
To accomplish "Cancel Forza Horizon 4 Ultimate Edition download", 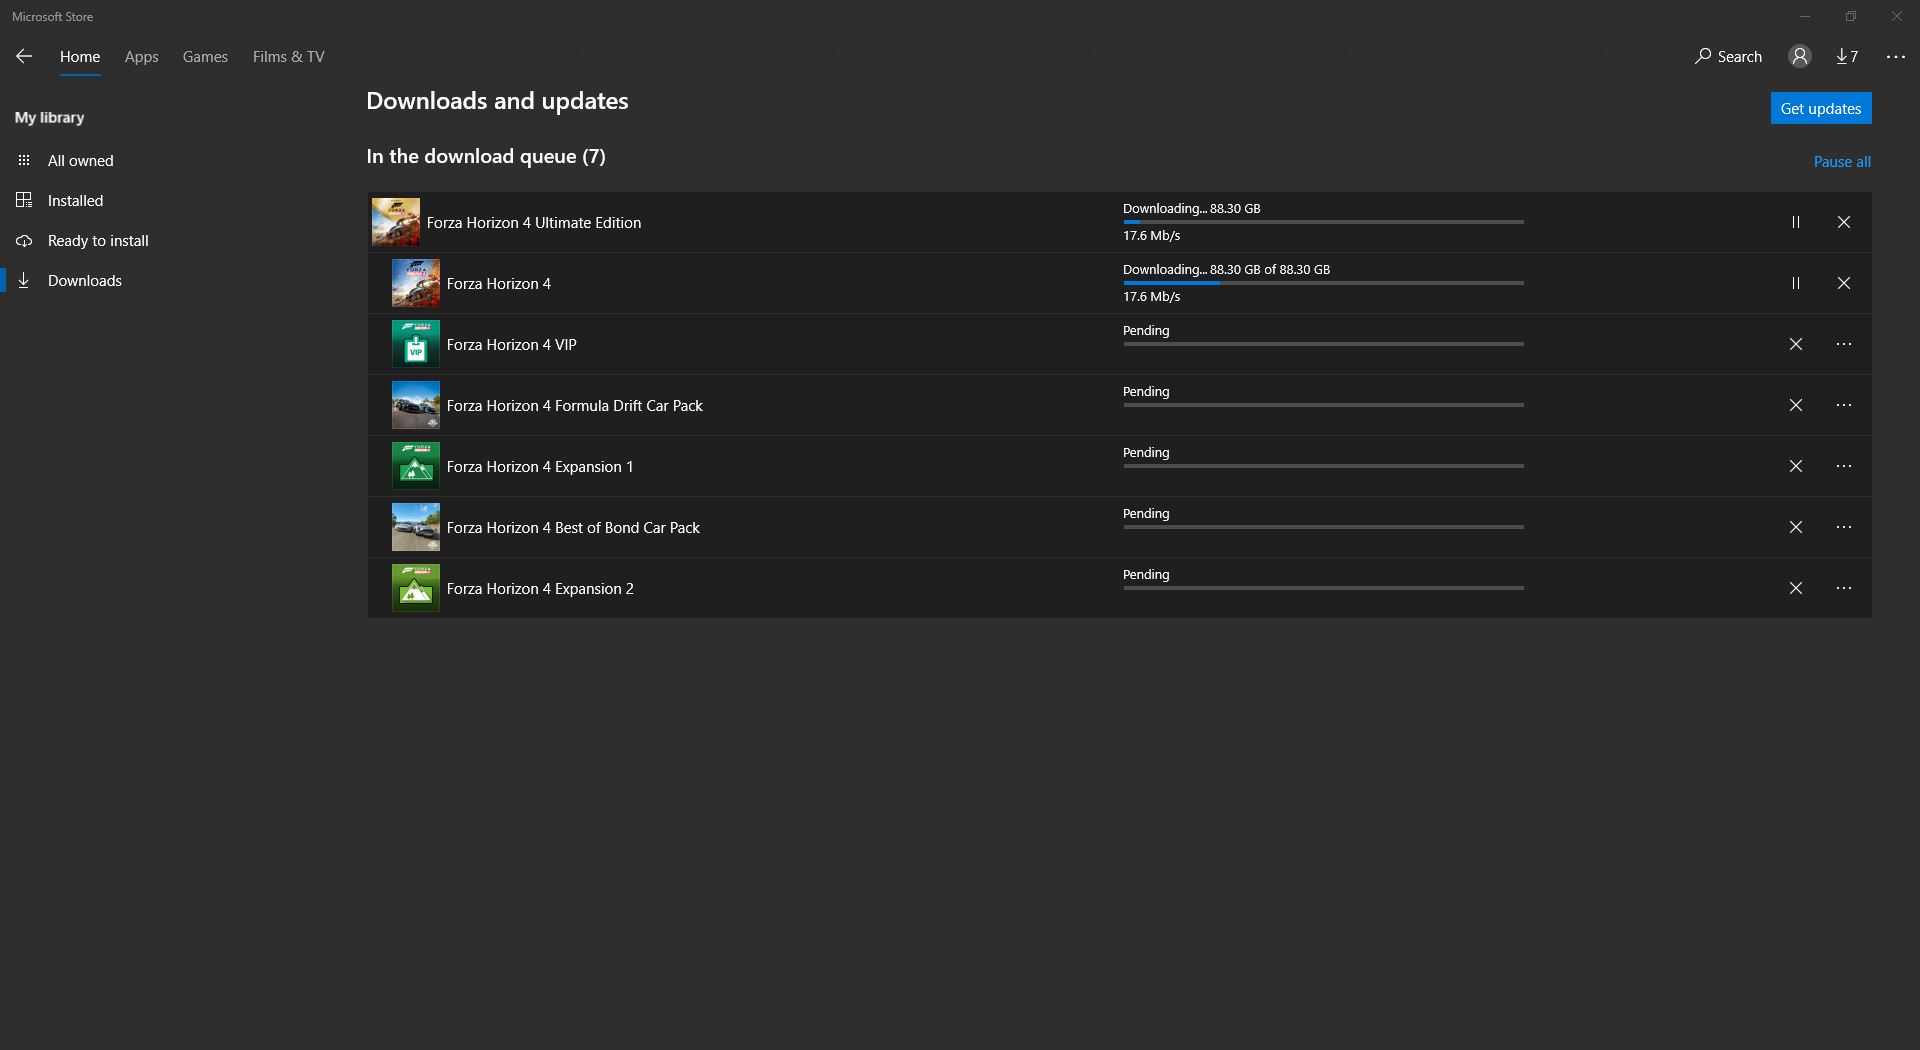I will pos(1844,223).
